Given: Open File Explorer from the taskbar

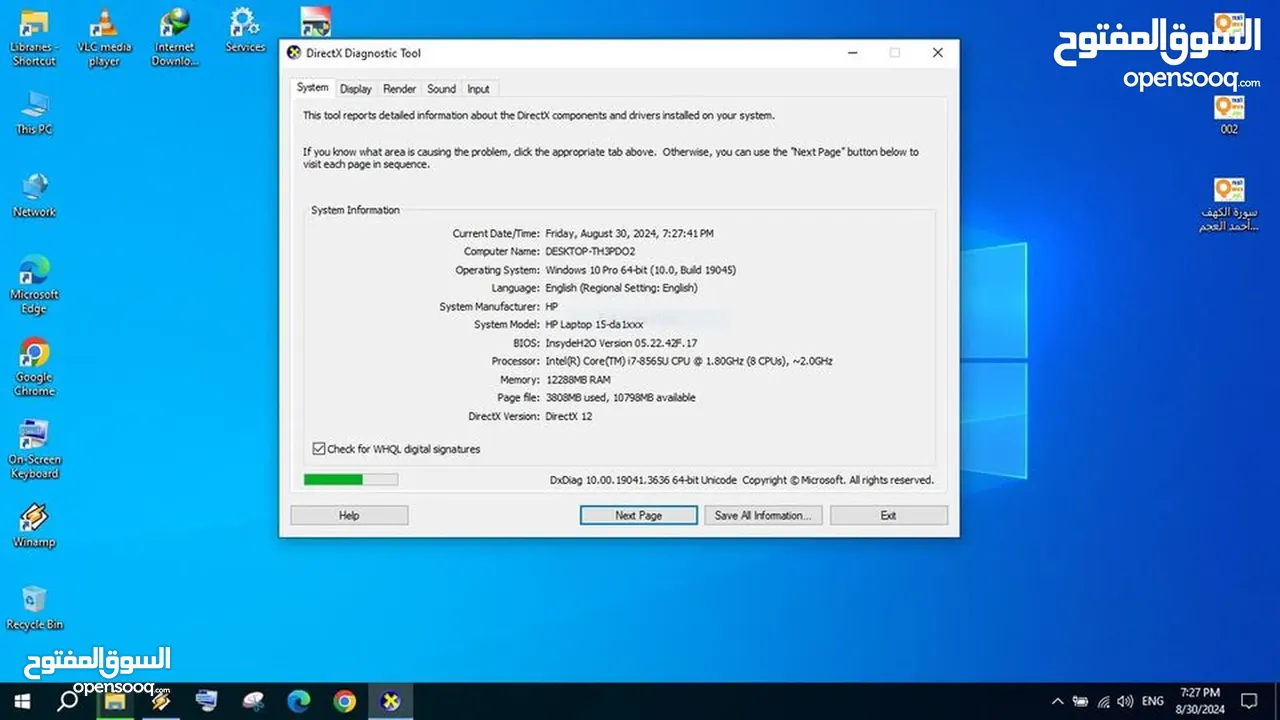Looking at the screenshot, I should click(x=114, y=701).
